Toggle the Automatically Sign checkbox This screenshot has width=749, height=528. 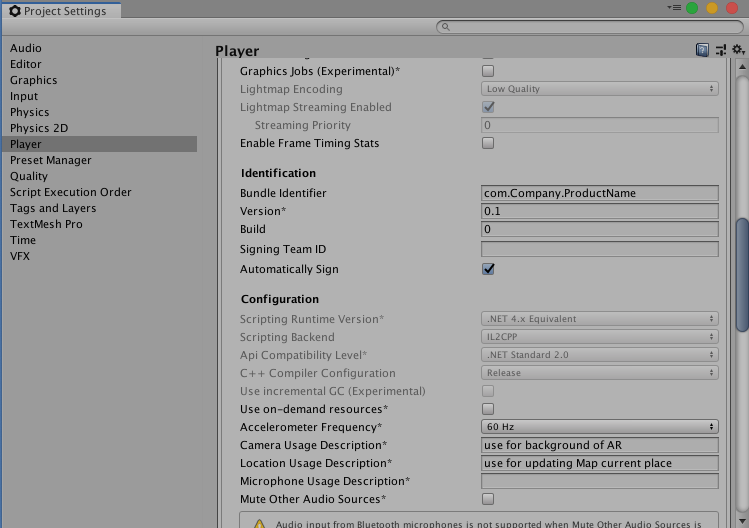coord(488,269)
